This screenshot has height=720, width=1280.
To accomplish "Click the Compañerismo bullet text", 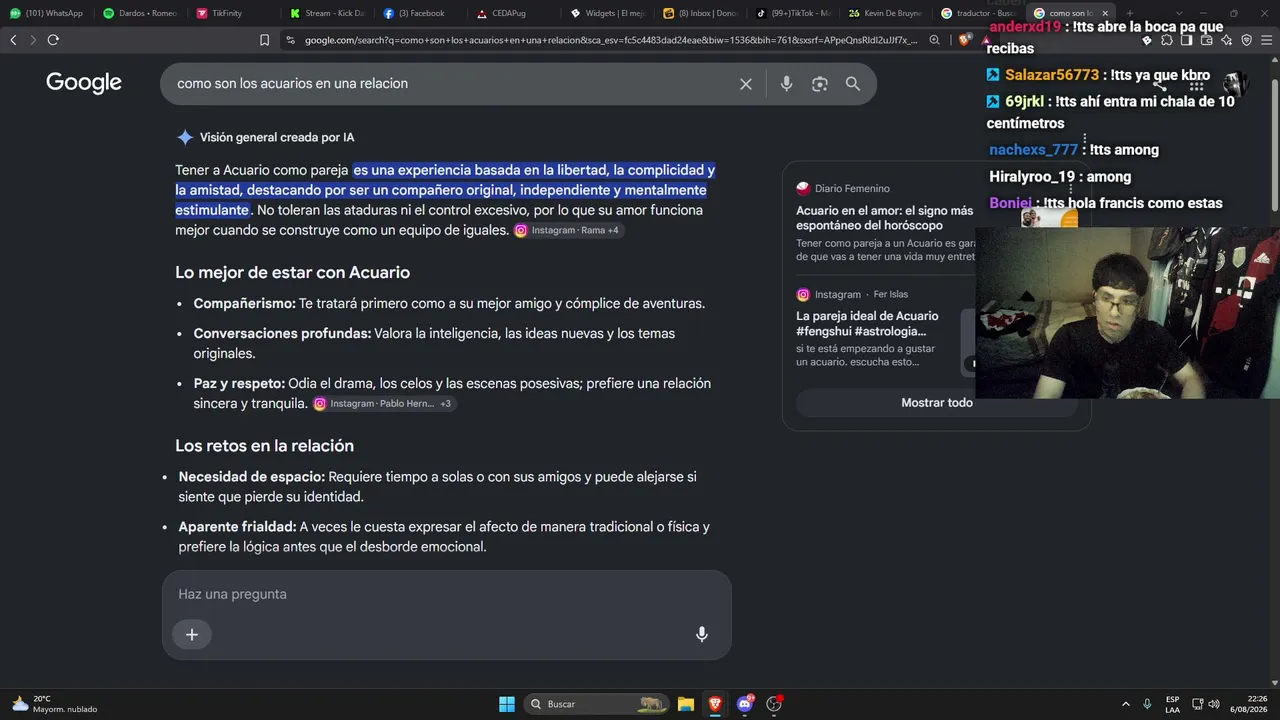I will point(449,304).
